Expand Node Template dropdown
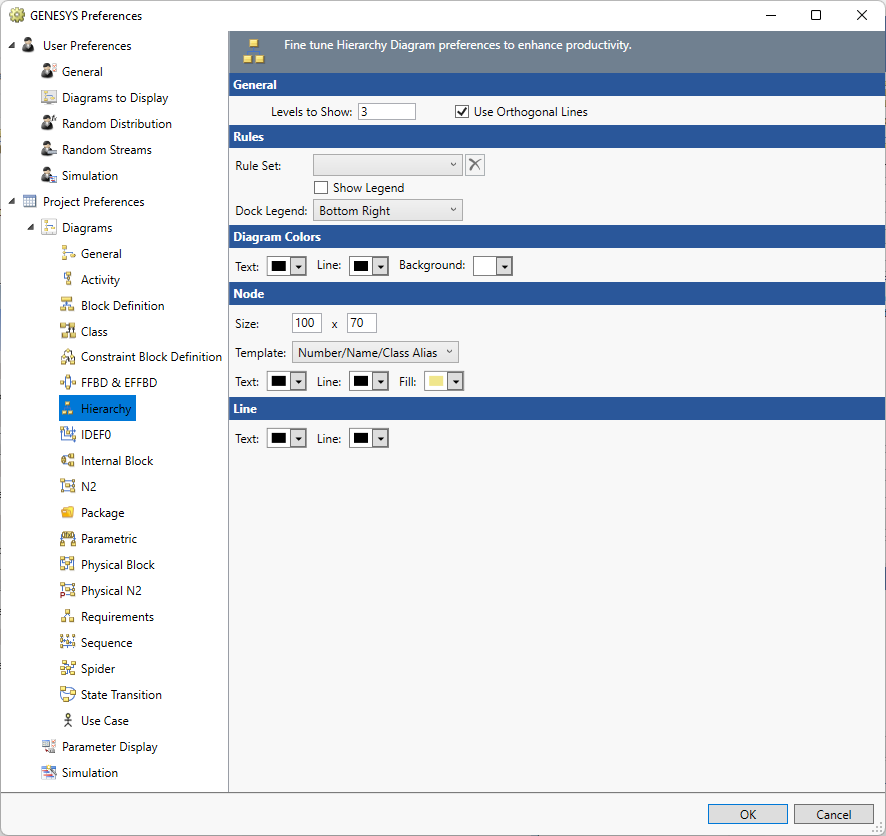This screenshot has height=836, width=886. click(x=375, y=352)
